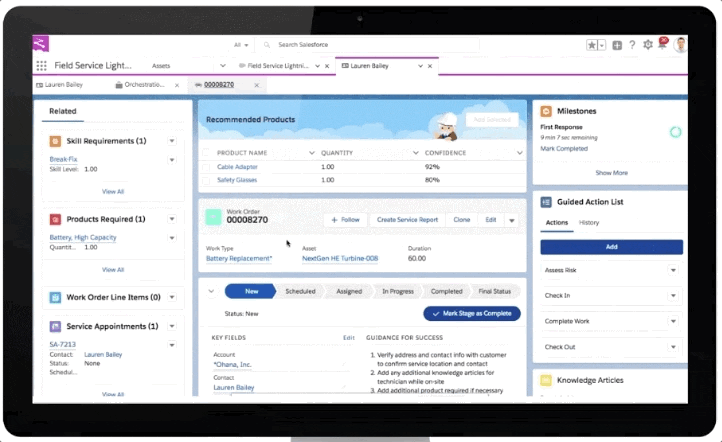722x442 pixels.
Task: Expand the Assess Risk action dropdown
Action: [673, 270]
